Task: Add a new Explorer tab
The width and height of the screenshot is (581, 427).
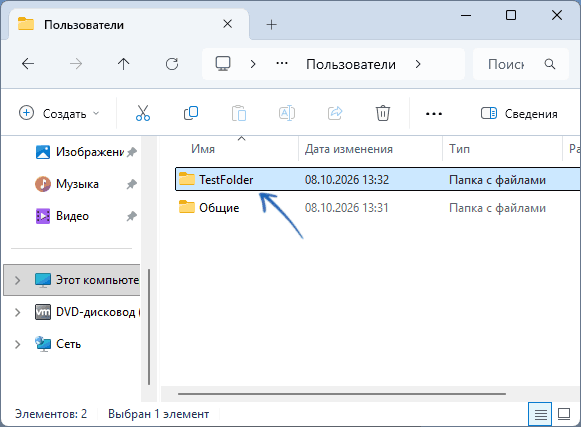Action: 271,25
